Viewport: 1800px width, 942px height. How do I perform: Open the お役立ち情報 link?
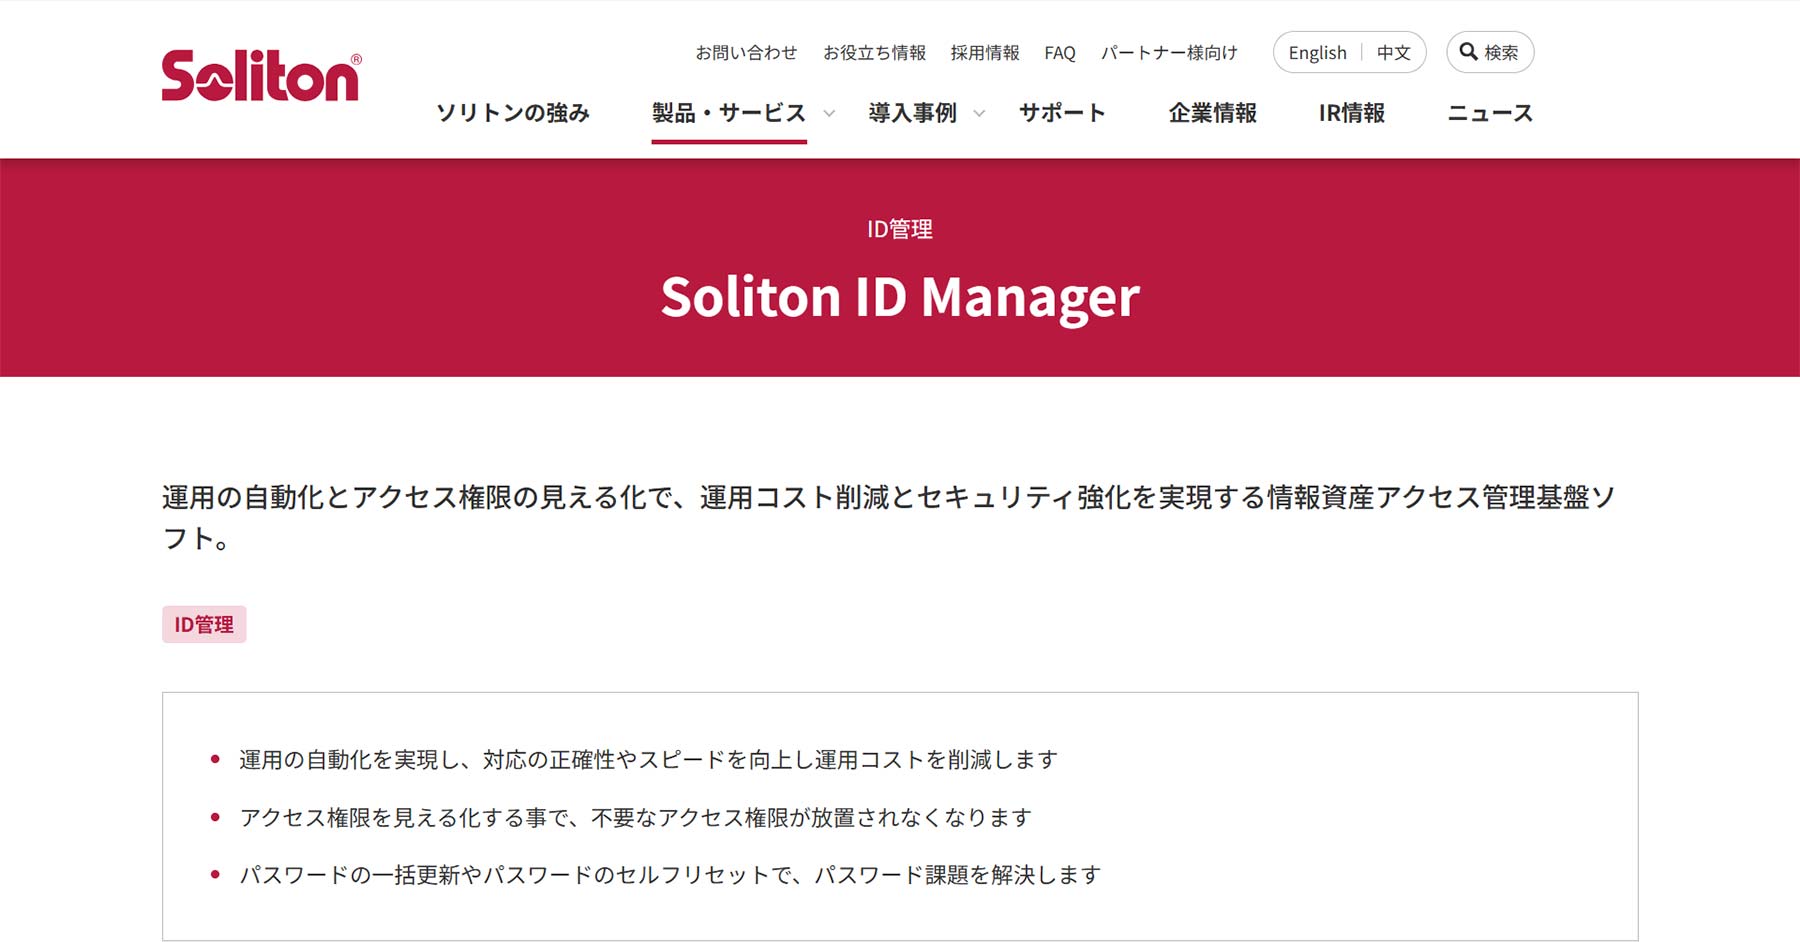874,53
